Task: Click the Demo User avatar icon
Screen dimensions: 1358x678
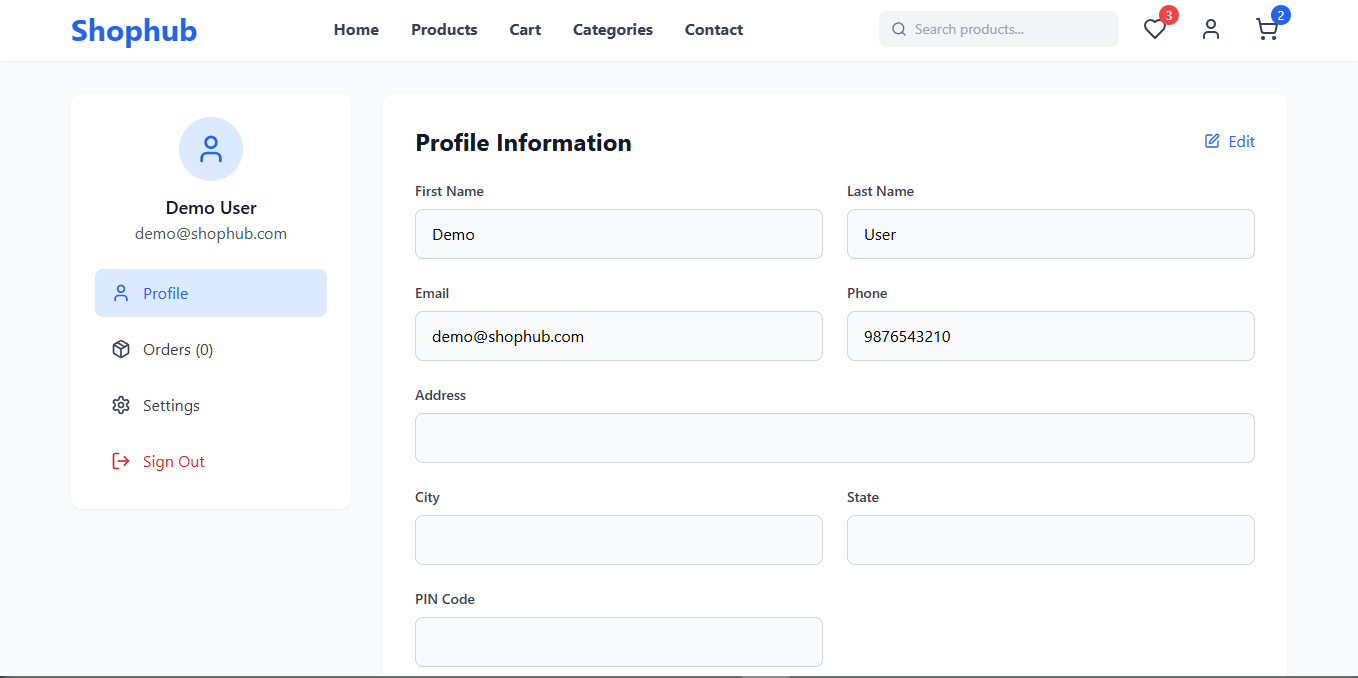Action: pos(211,149)
